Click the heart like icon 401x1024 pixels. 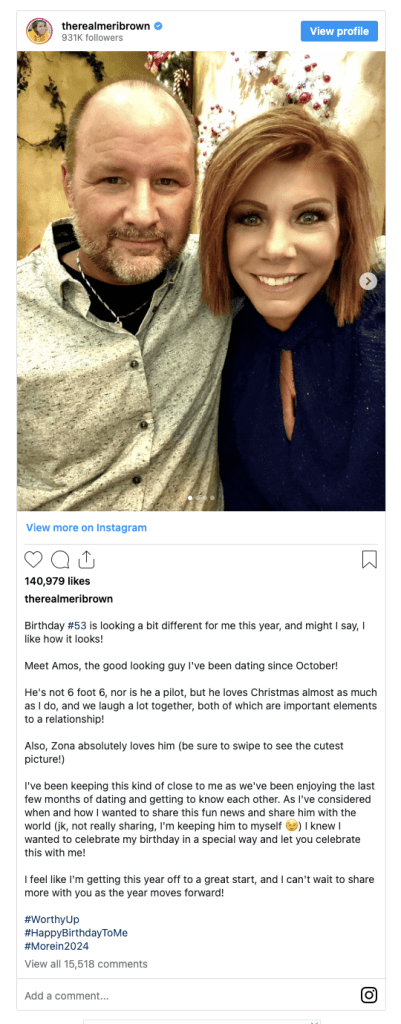coord(33,560)
